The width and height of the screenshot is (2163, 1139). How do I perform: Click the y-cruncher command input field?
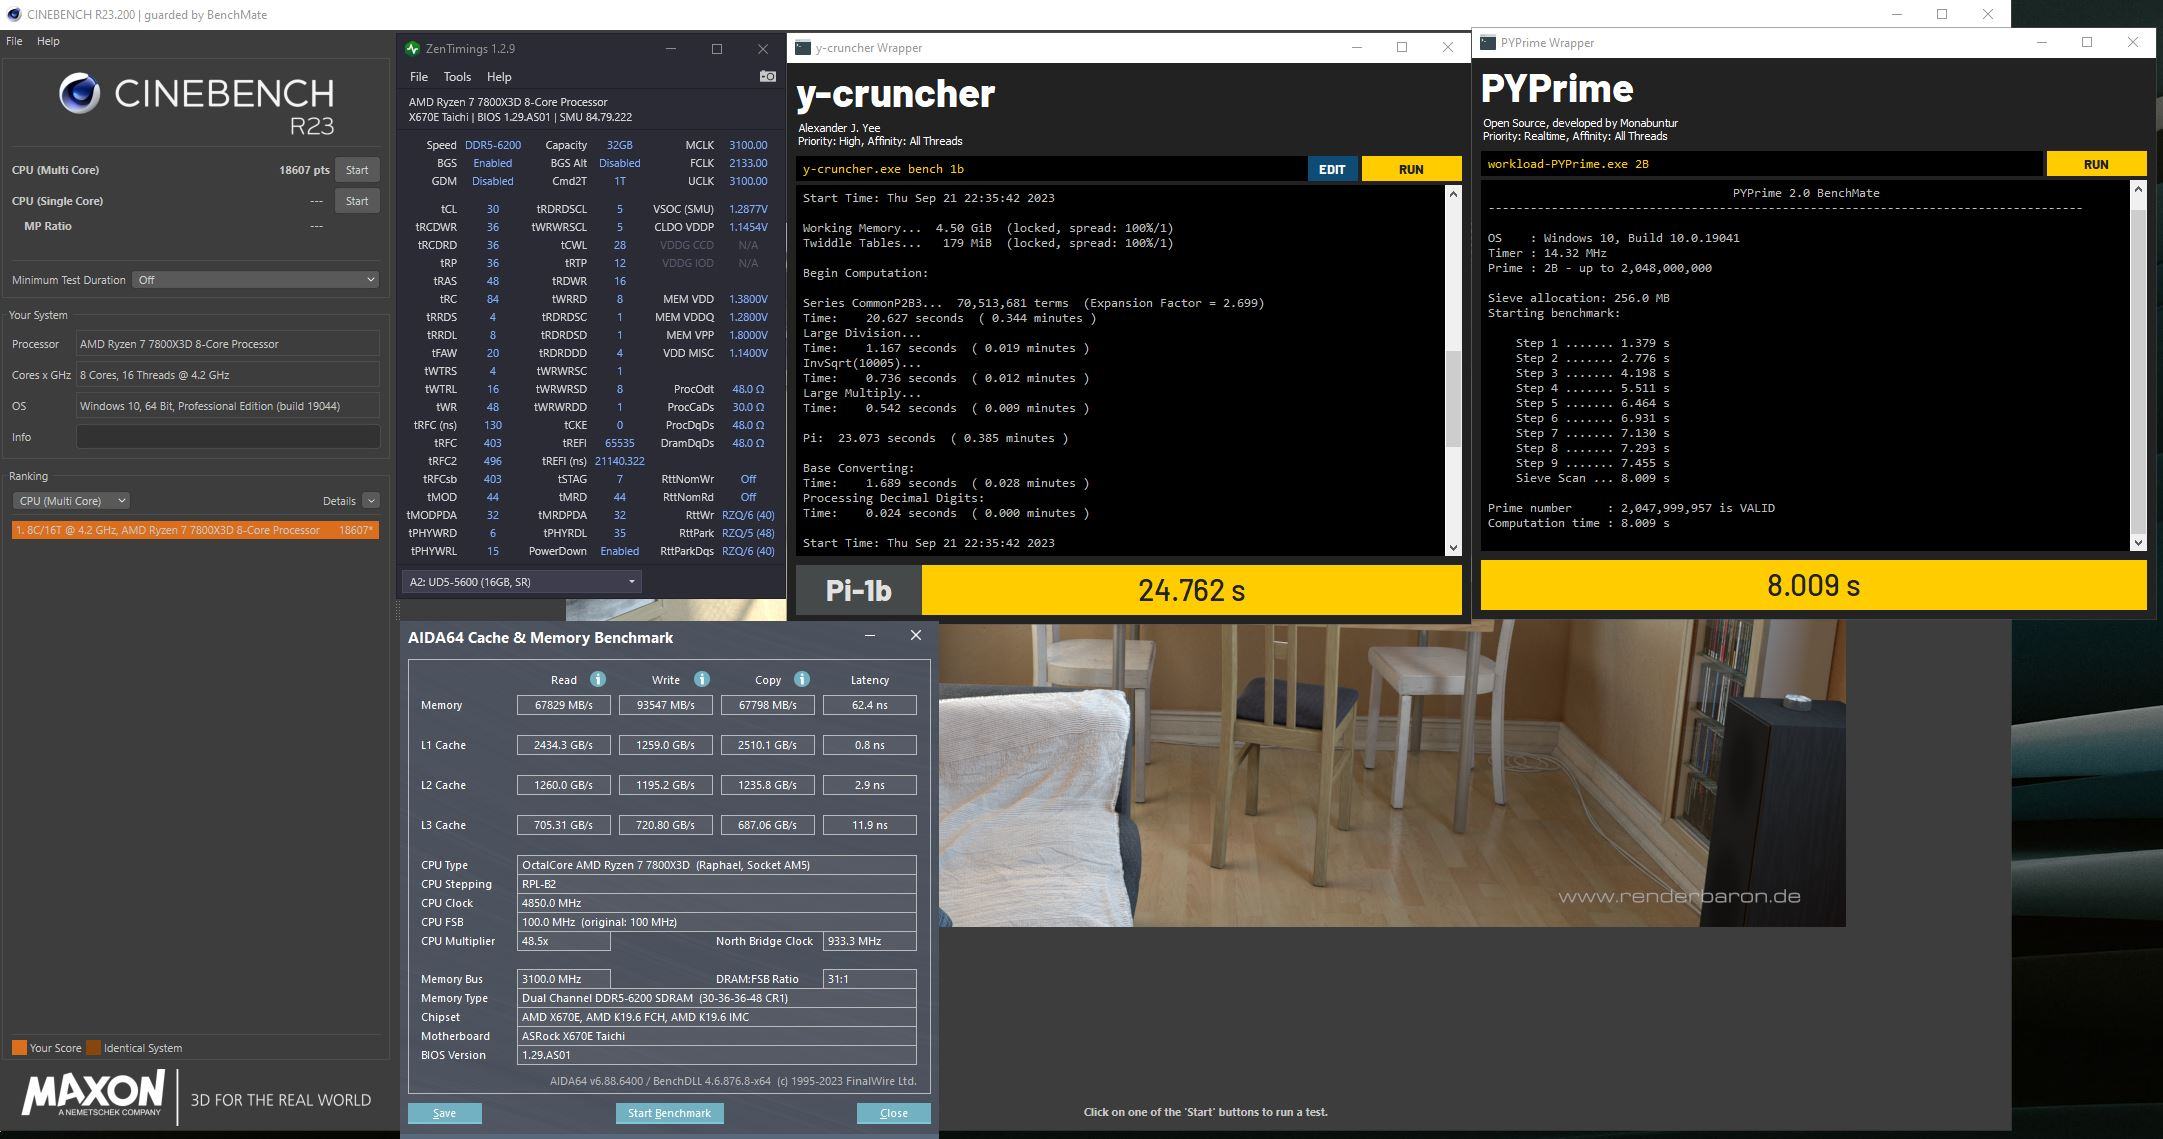pyautogui.click(x=1051, y=169)
